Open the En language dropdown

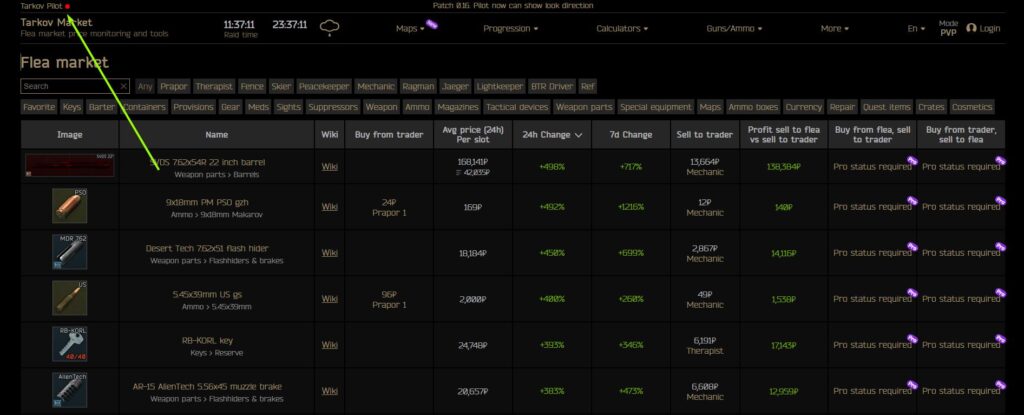[x=916, y=28]
